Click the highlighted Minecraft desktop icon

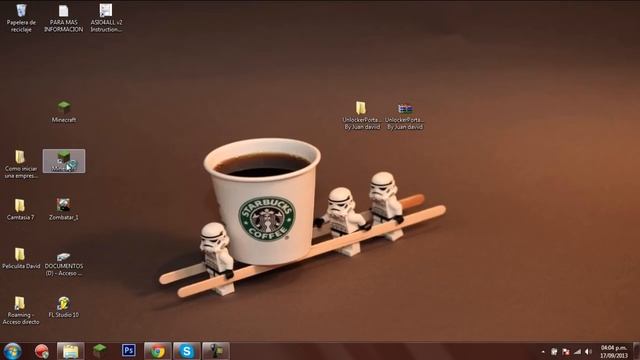click(x=64, y=161)
